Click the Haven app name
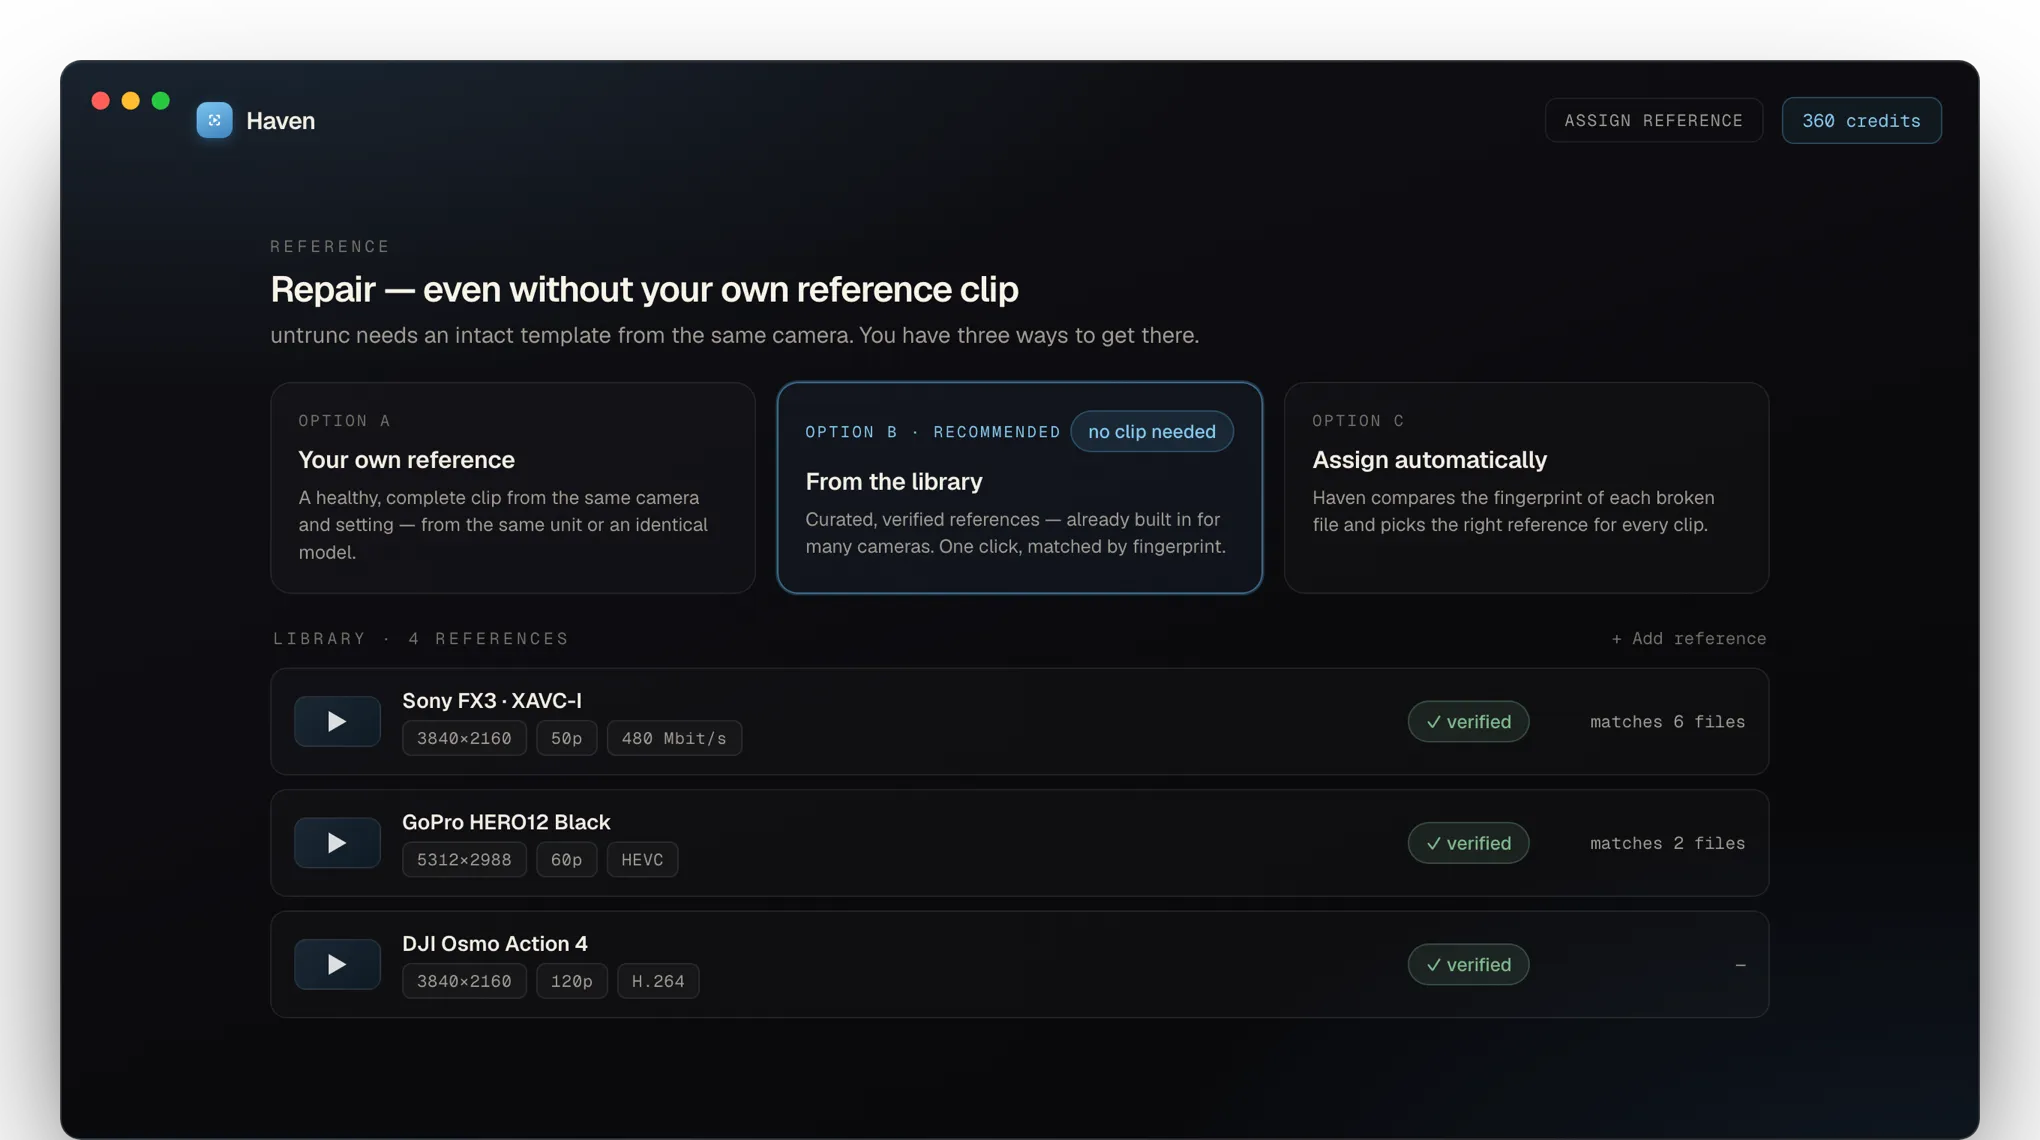 (280, 120)
